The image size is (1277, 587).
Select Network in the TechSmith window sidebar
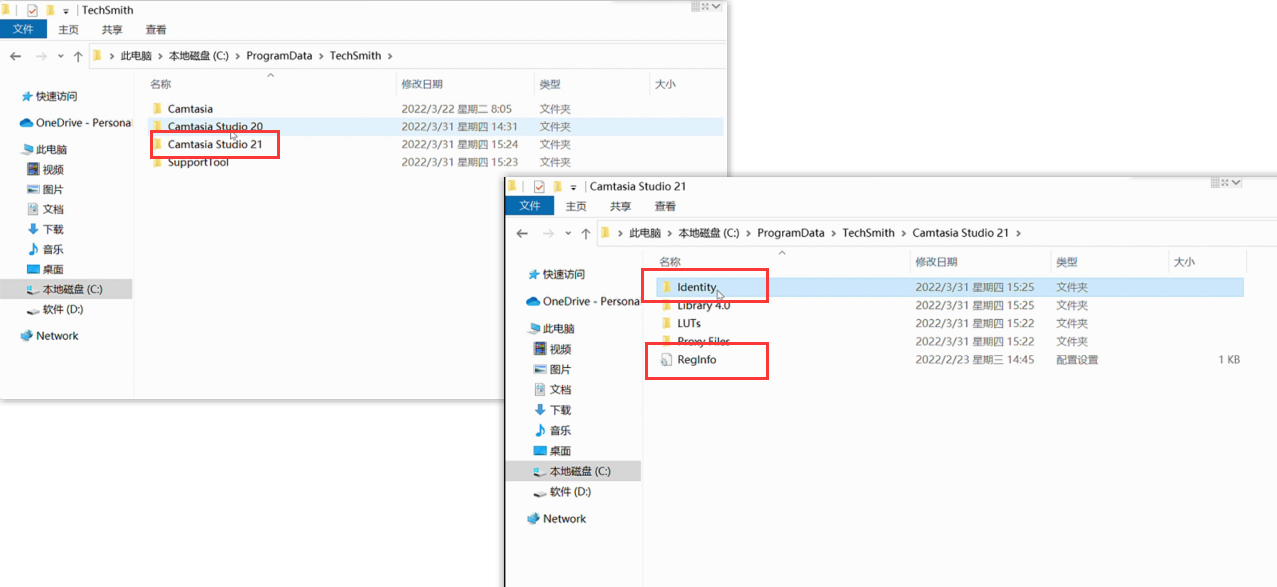click(57, 336)
